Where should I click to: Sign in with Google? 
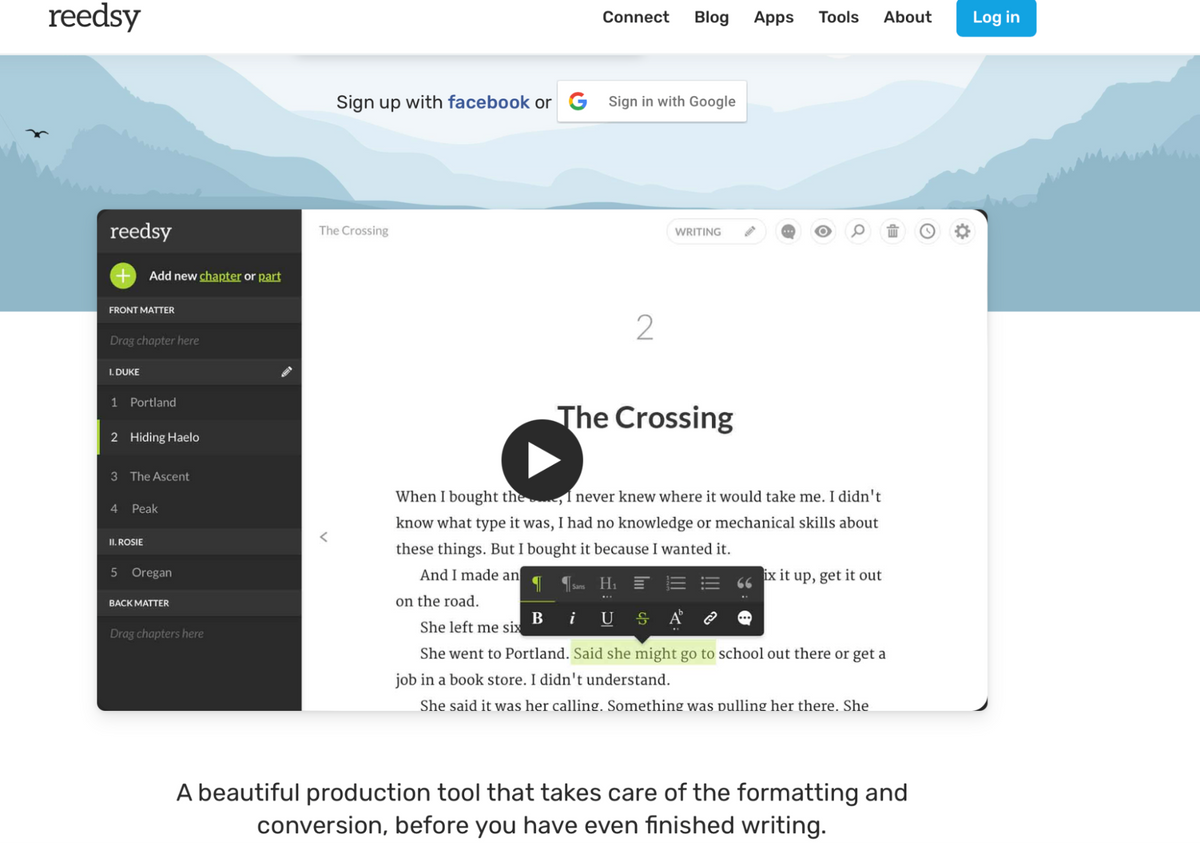tap(651, 101)
